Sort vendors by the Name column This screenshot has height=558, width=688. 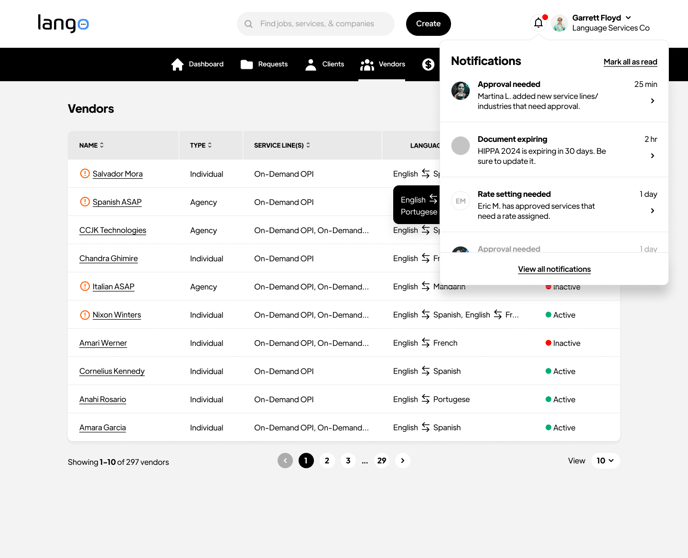91,146
